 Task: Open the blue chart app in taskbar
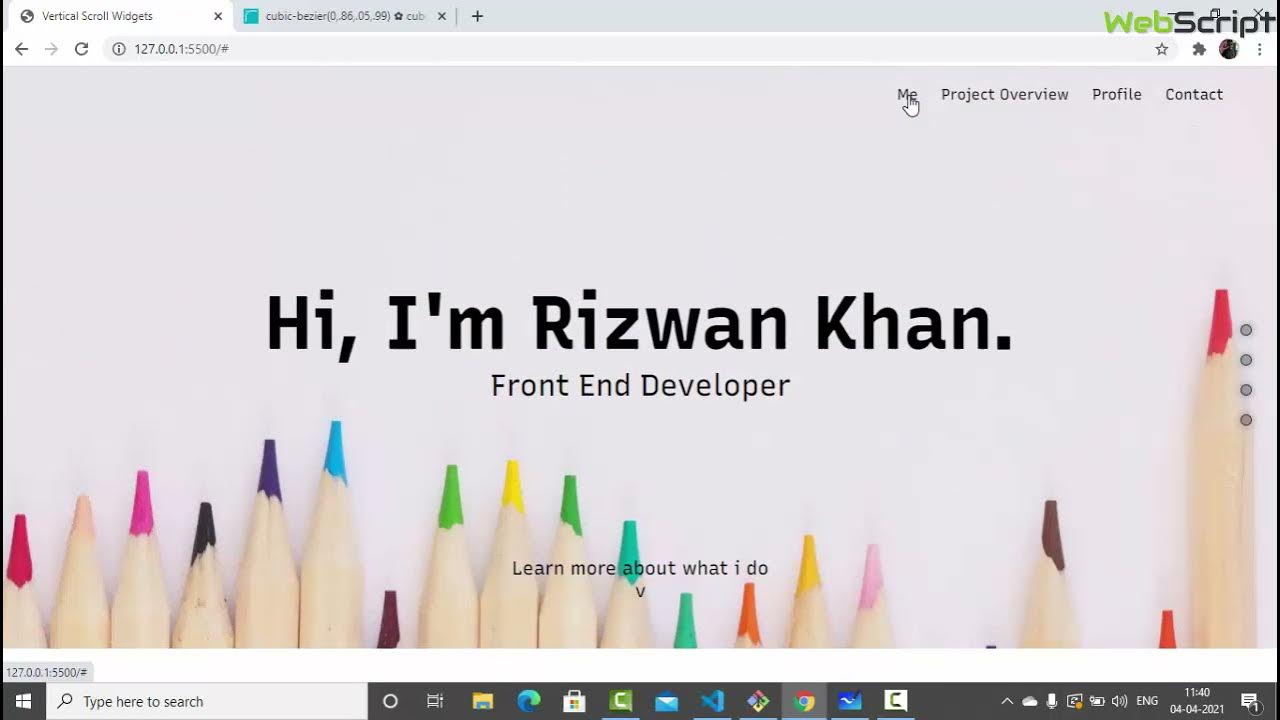pos(850,701)
